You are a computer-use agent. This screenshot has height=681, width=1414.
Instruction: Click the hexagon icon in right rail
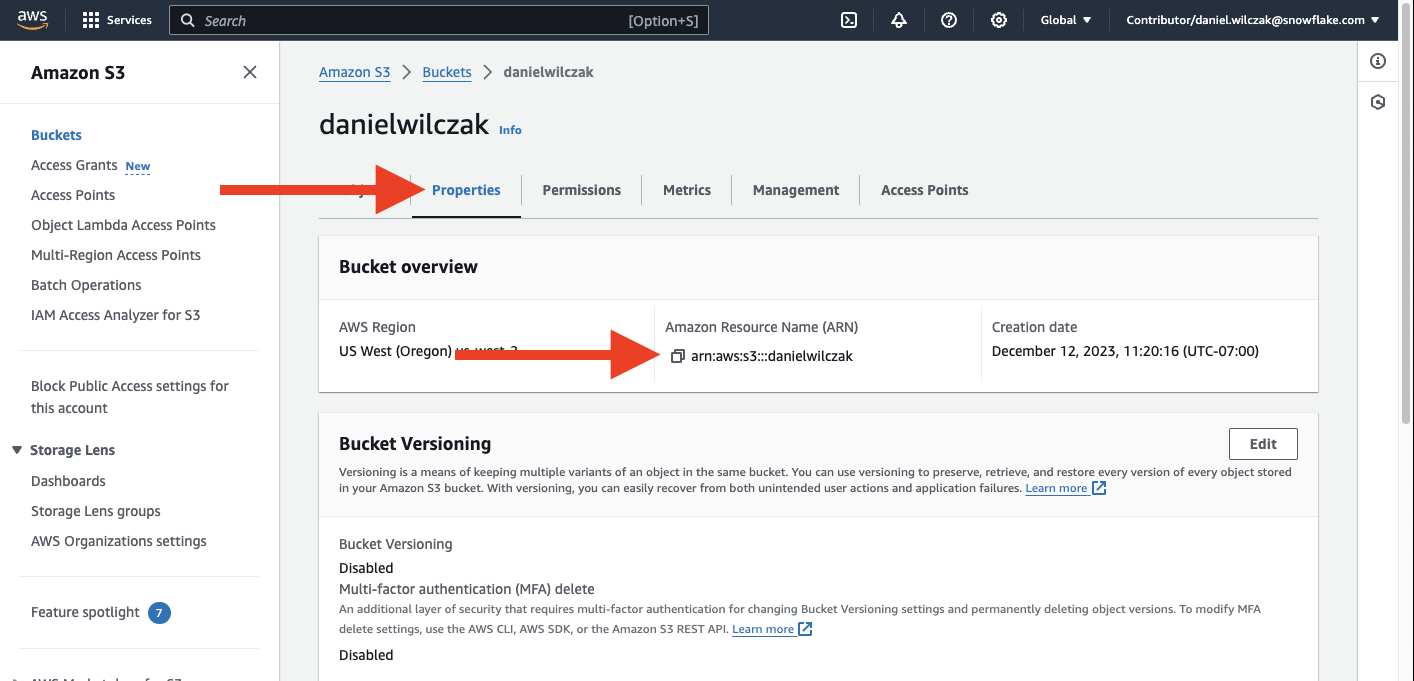1378,102
